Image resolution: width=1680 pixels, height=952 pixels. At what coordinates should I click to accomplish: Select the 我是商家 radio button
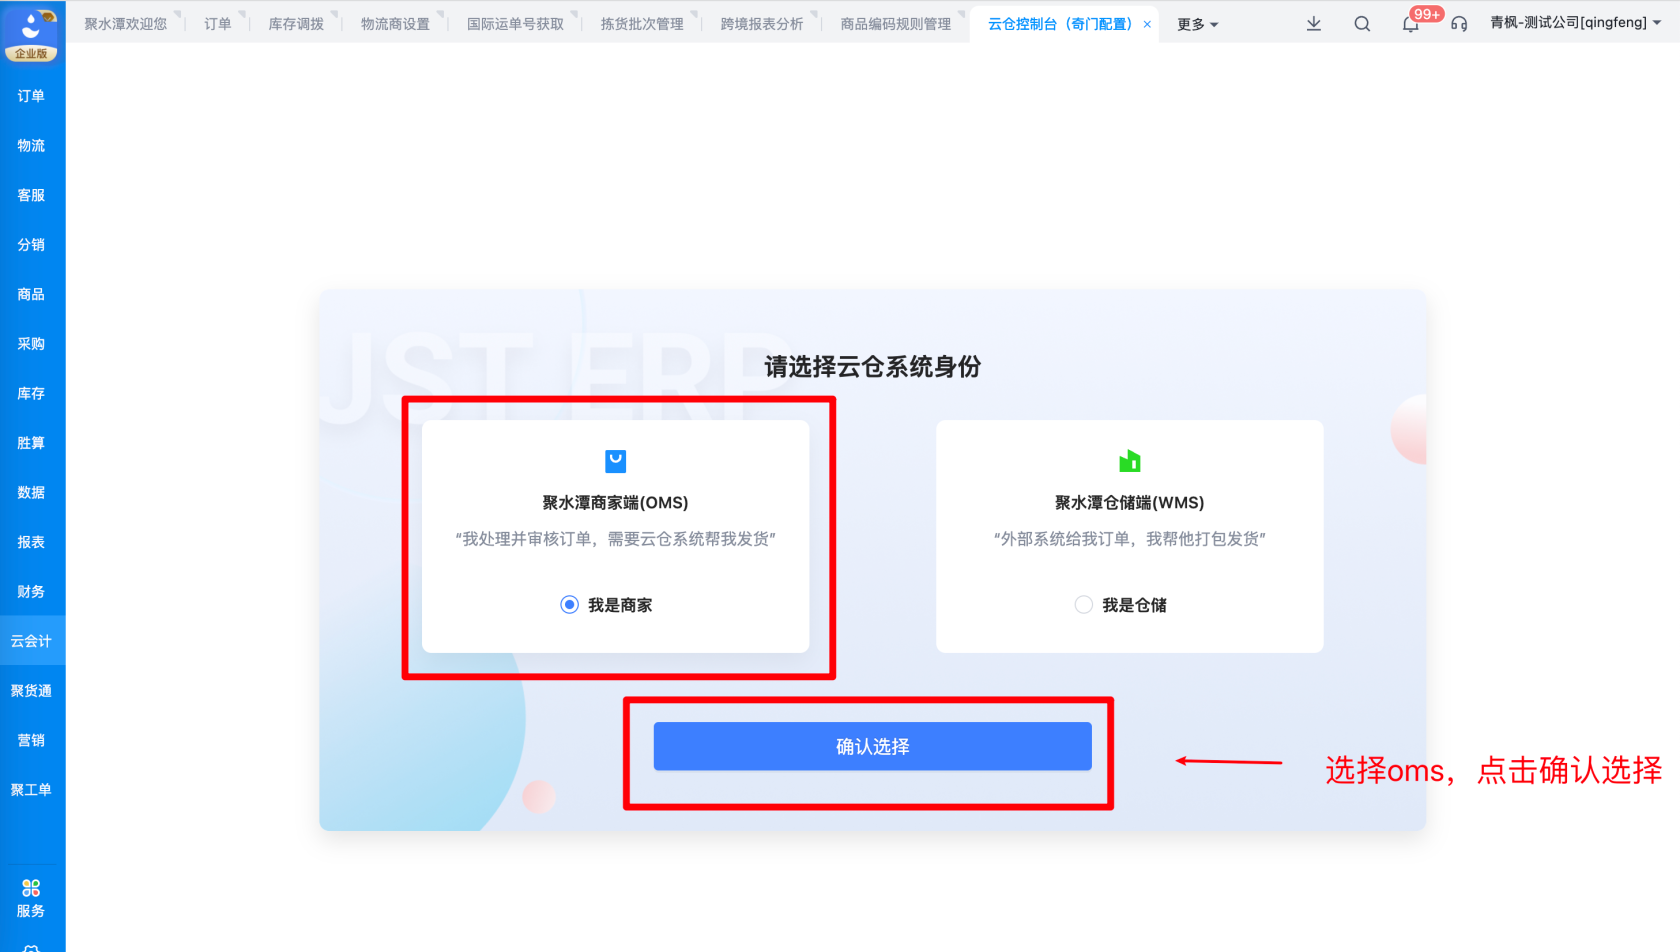click(569, 604)
